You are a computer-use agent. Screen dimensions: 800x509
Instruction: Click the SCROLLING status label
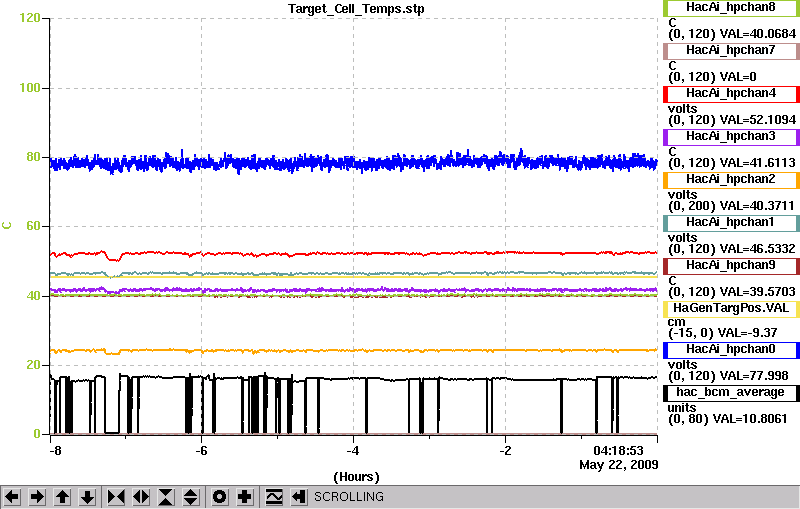[x=348, y=497]
